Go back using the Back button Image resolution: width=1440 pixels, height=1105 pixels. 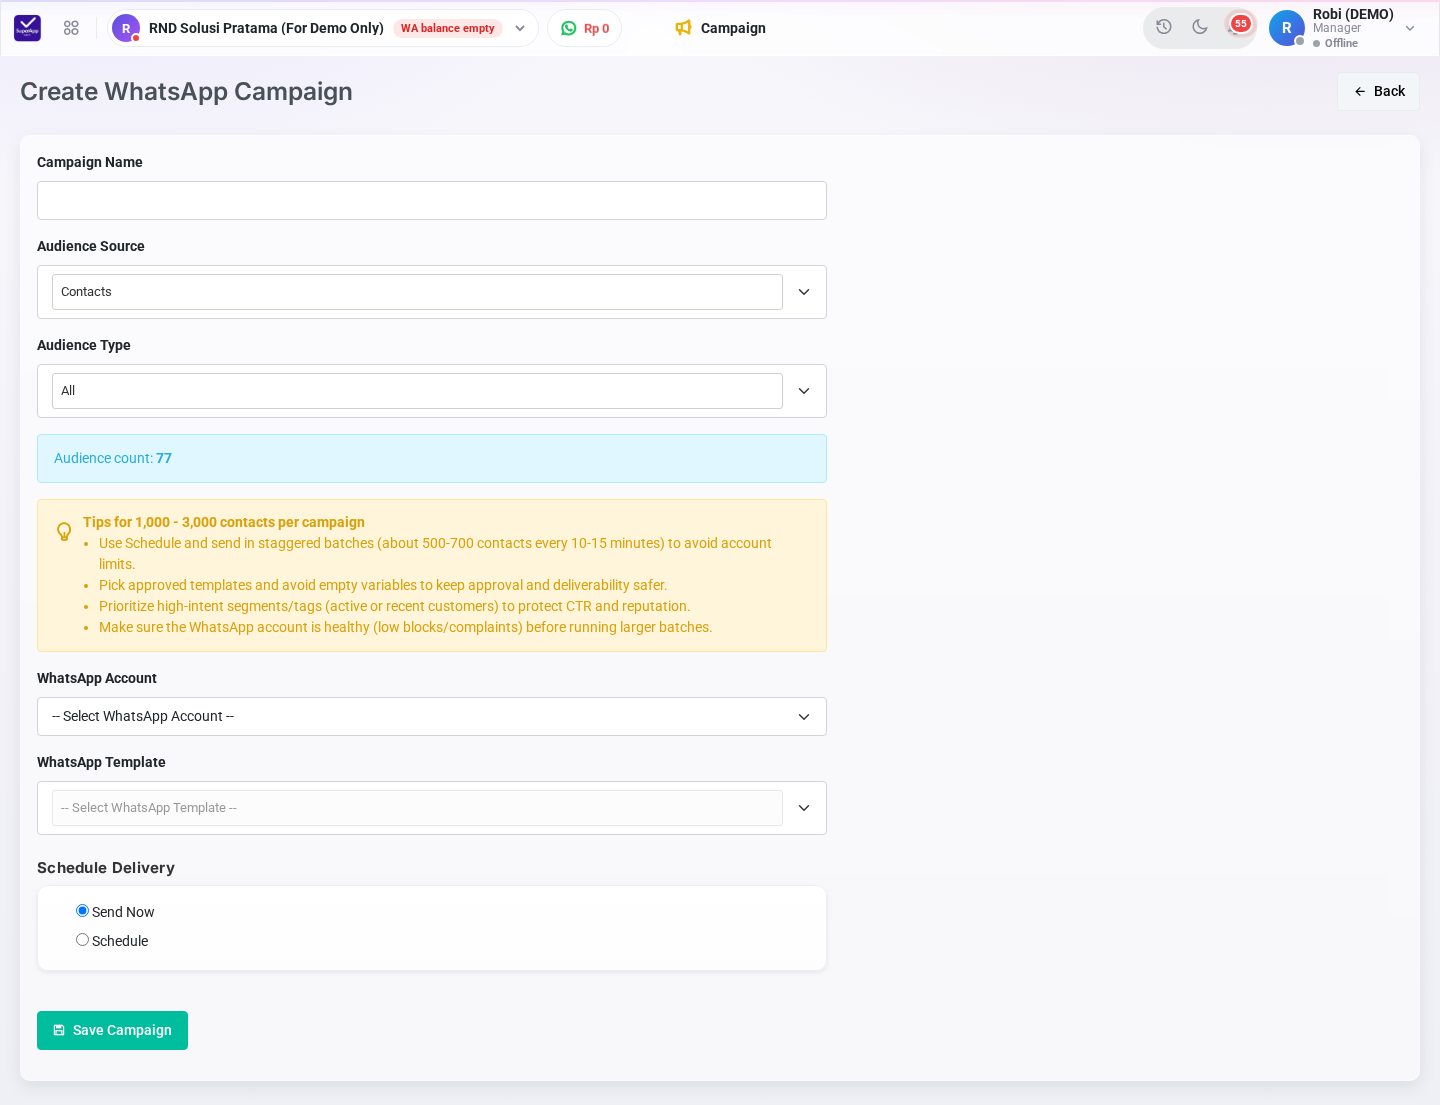click(1379, 91)
